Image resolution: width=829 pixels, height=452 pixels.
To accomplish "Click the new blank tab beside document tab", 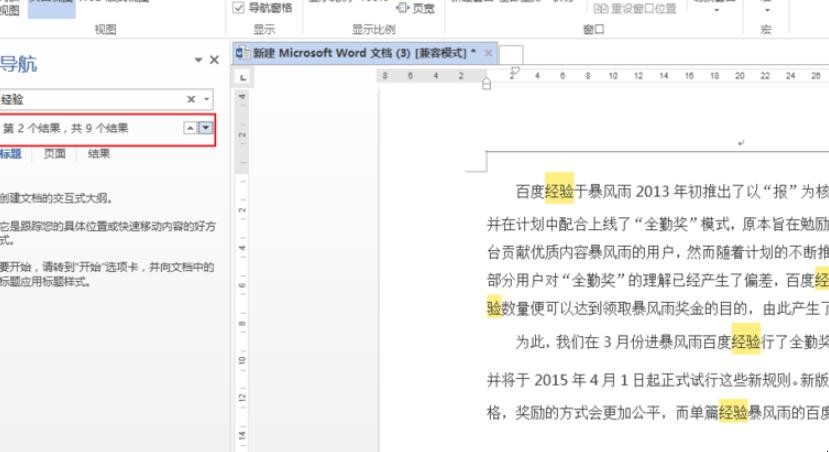I will coord(510,53).
